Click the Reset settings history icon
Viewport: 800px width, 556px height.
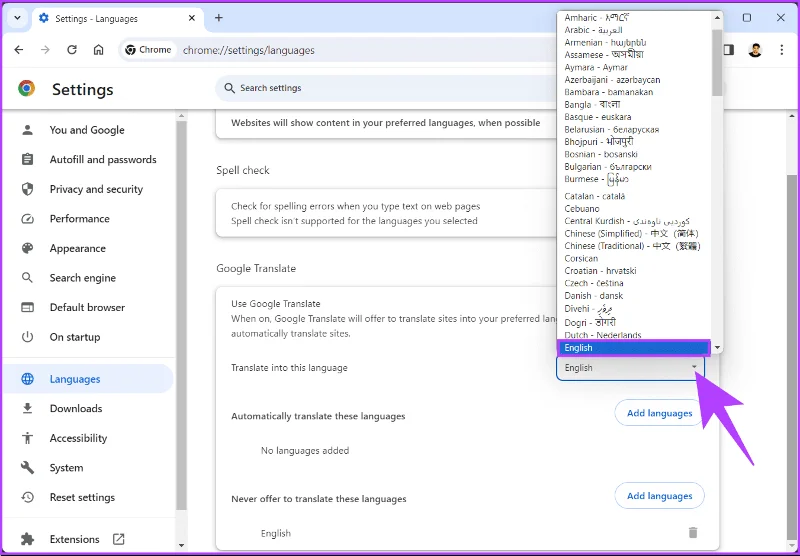(x=28, y=497)
